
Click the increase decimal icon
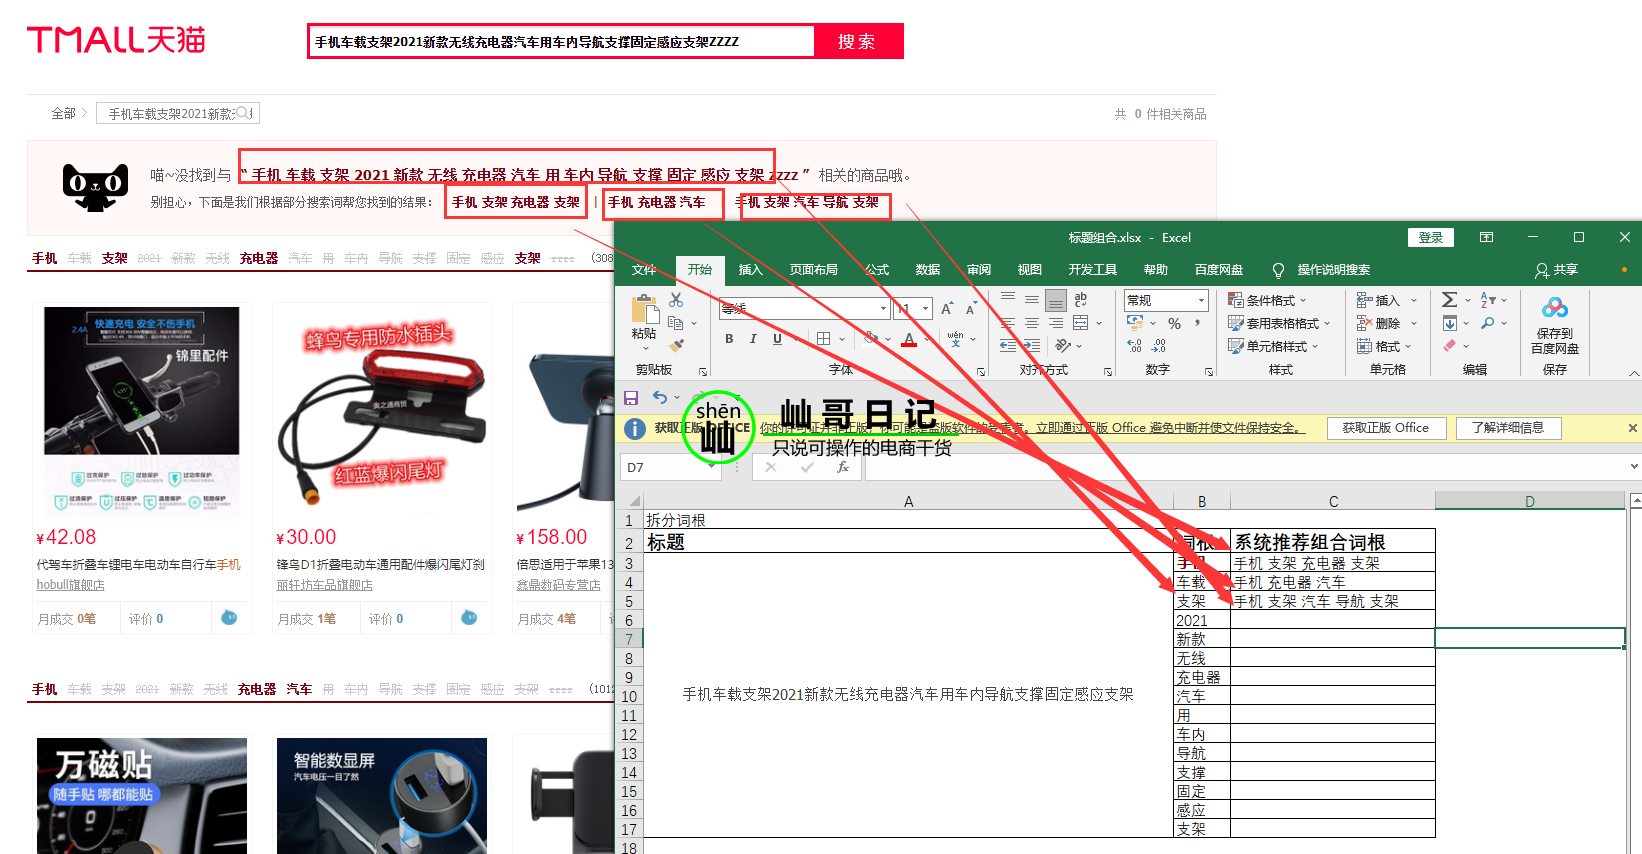pyautogui.click(x=1135, y=346)
